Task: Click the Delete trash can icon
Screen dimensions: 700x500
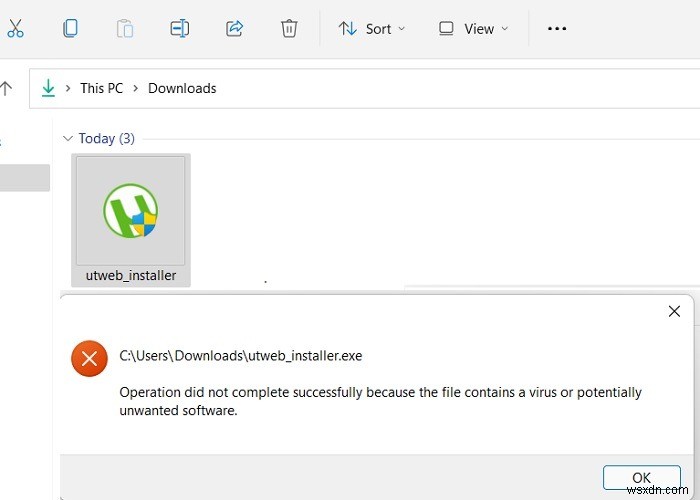Action: click(x=289, y=29)
